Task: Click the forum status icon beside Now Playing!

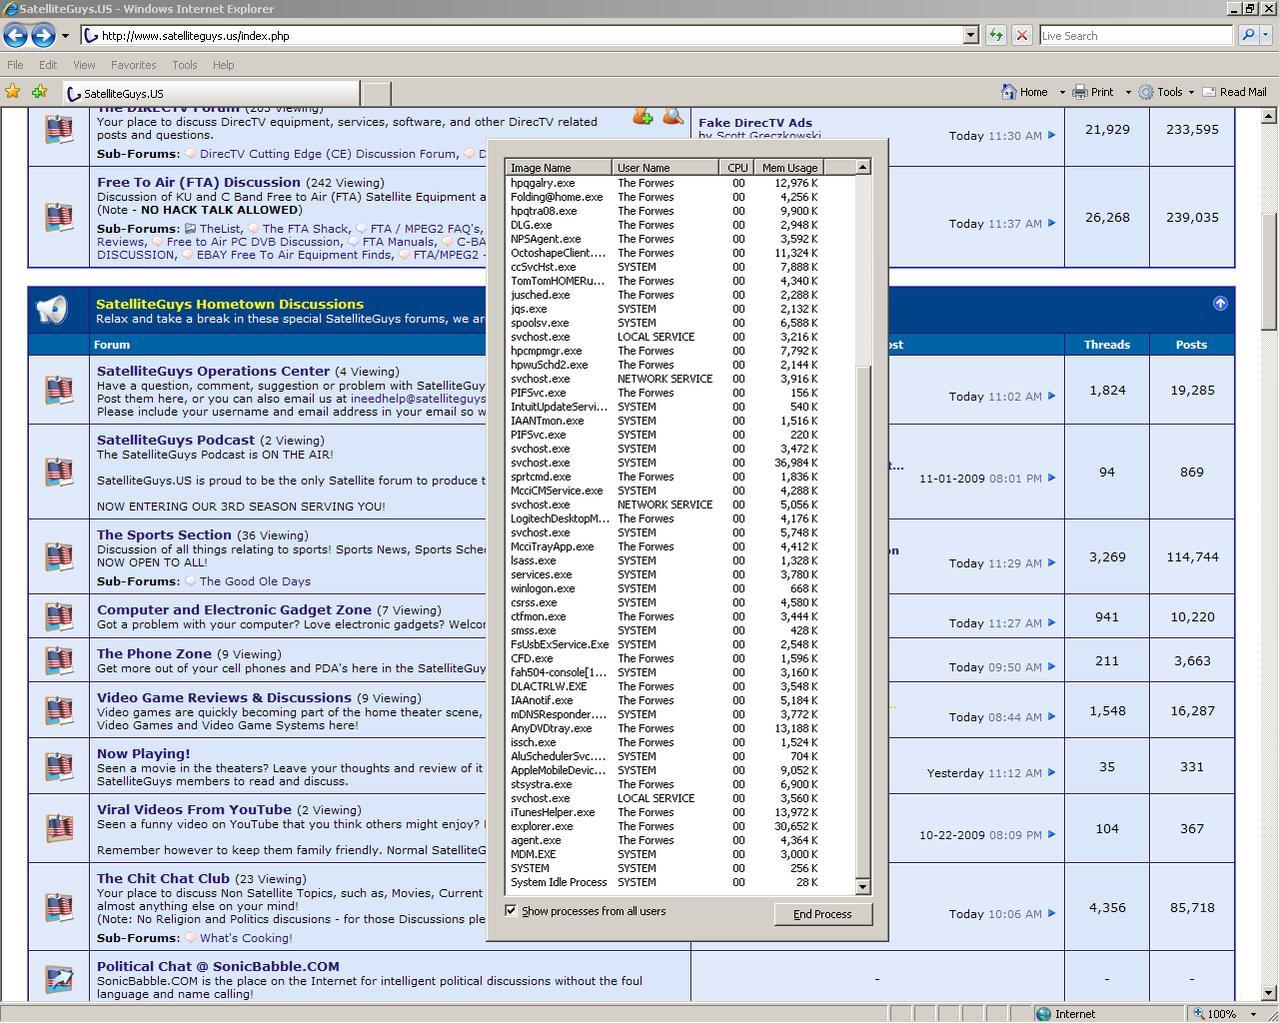Action: 59,766
